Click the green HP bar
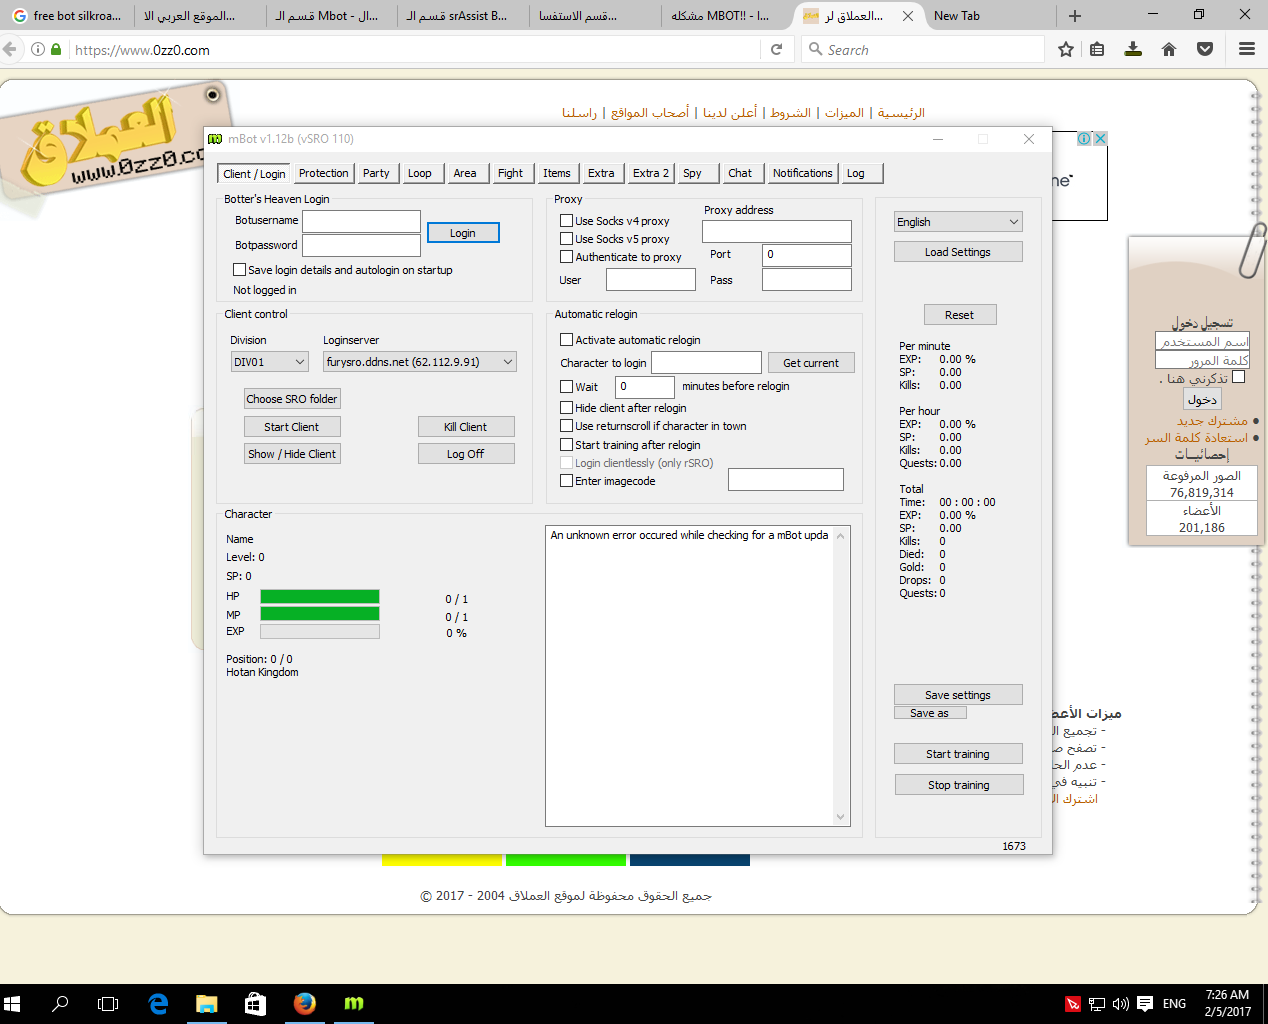This screenshot has width=1268, height=1024. click(320, 596)
